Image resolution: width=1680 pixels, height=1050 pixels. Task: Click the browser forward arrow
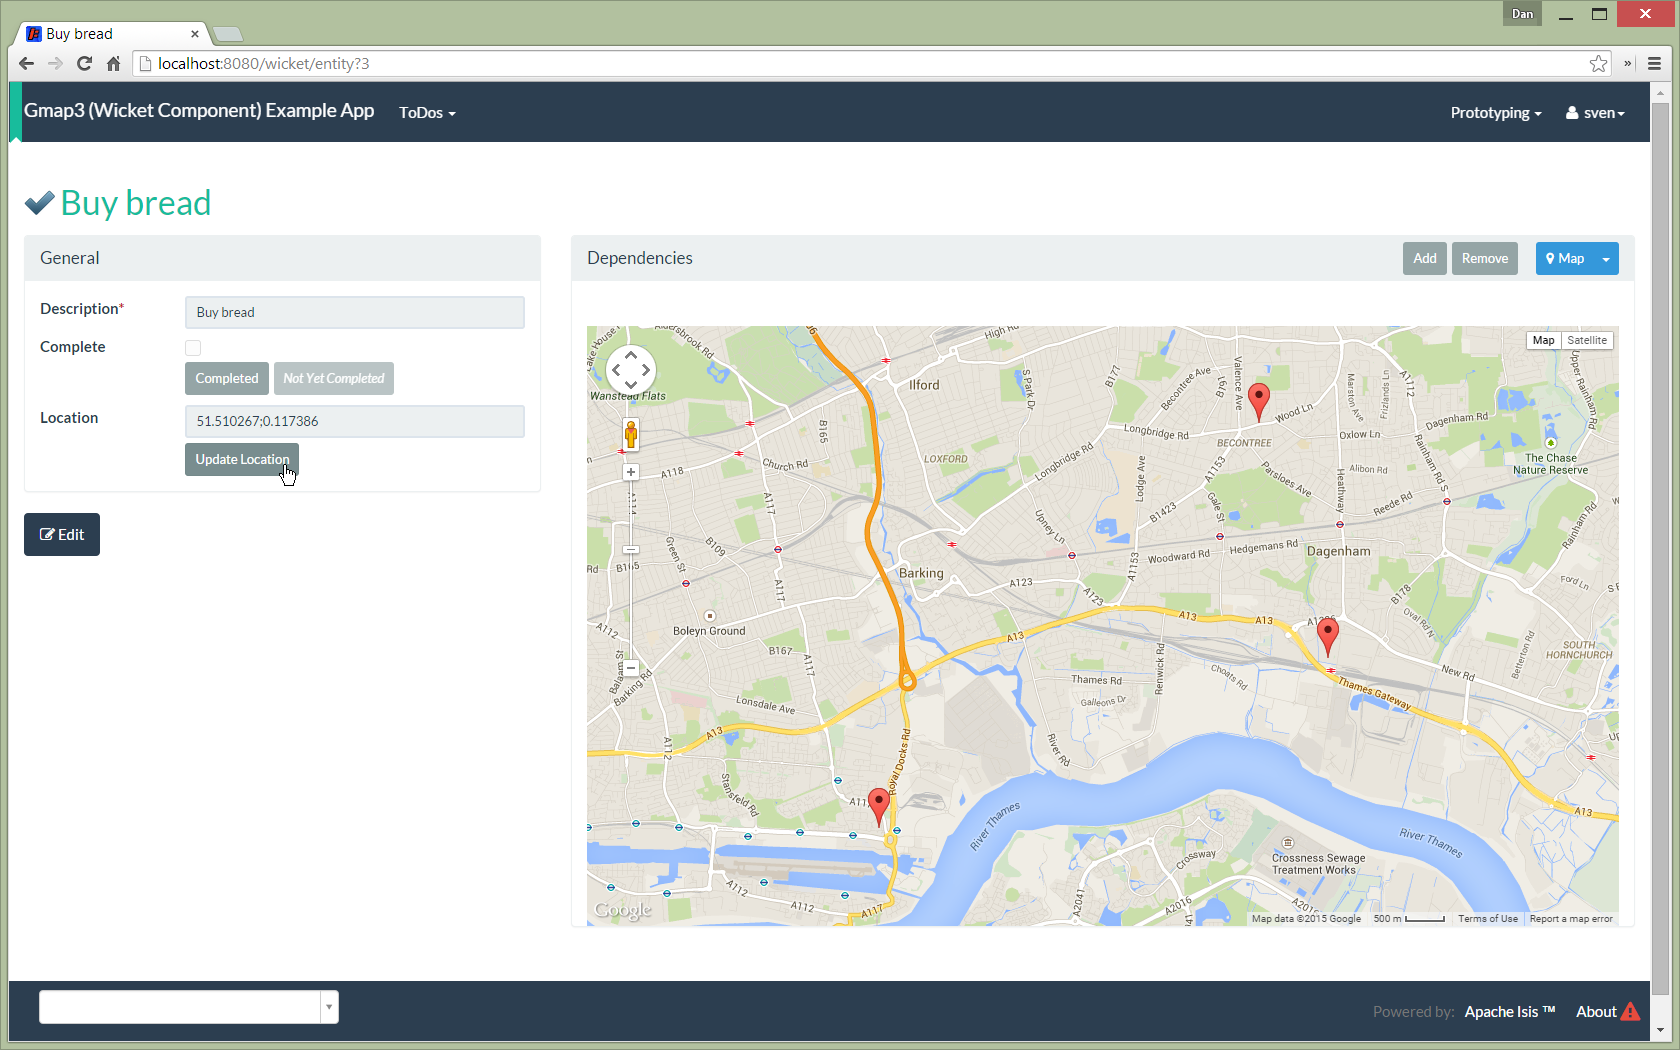pos(55,63)
